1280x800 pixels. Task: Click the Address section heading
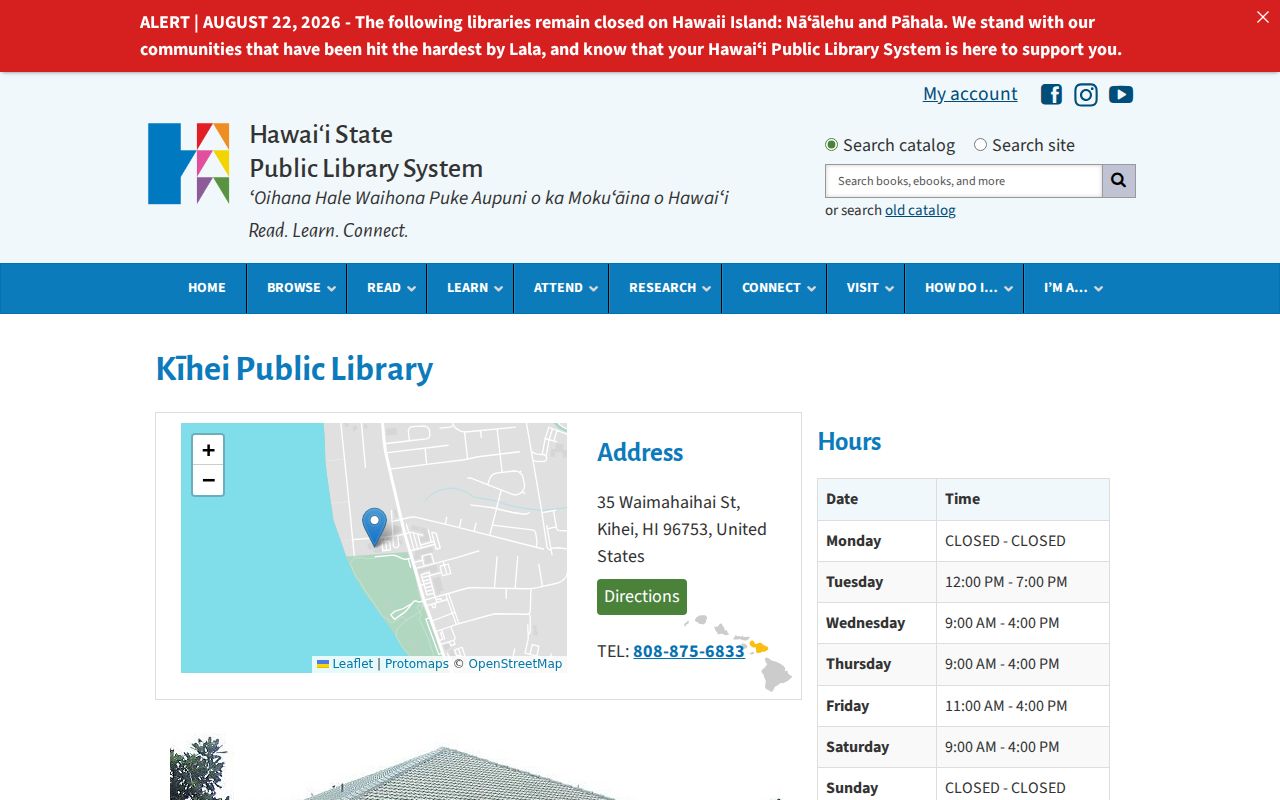pos(640,453)
